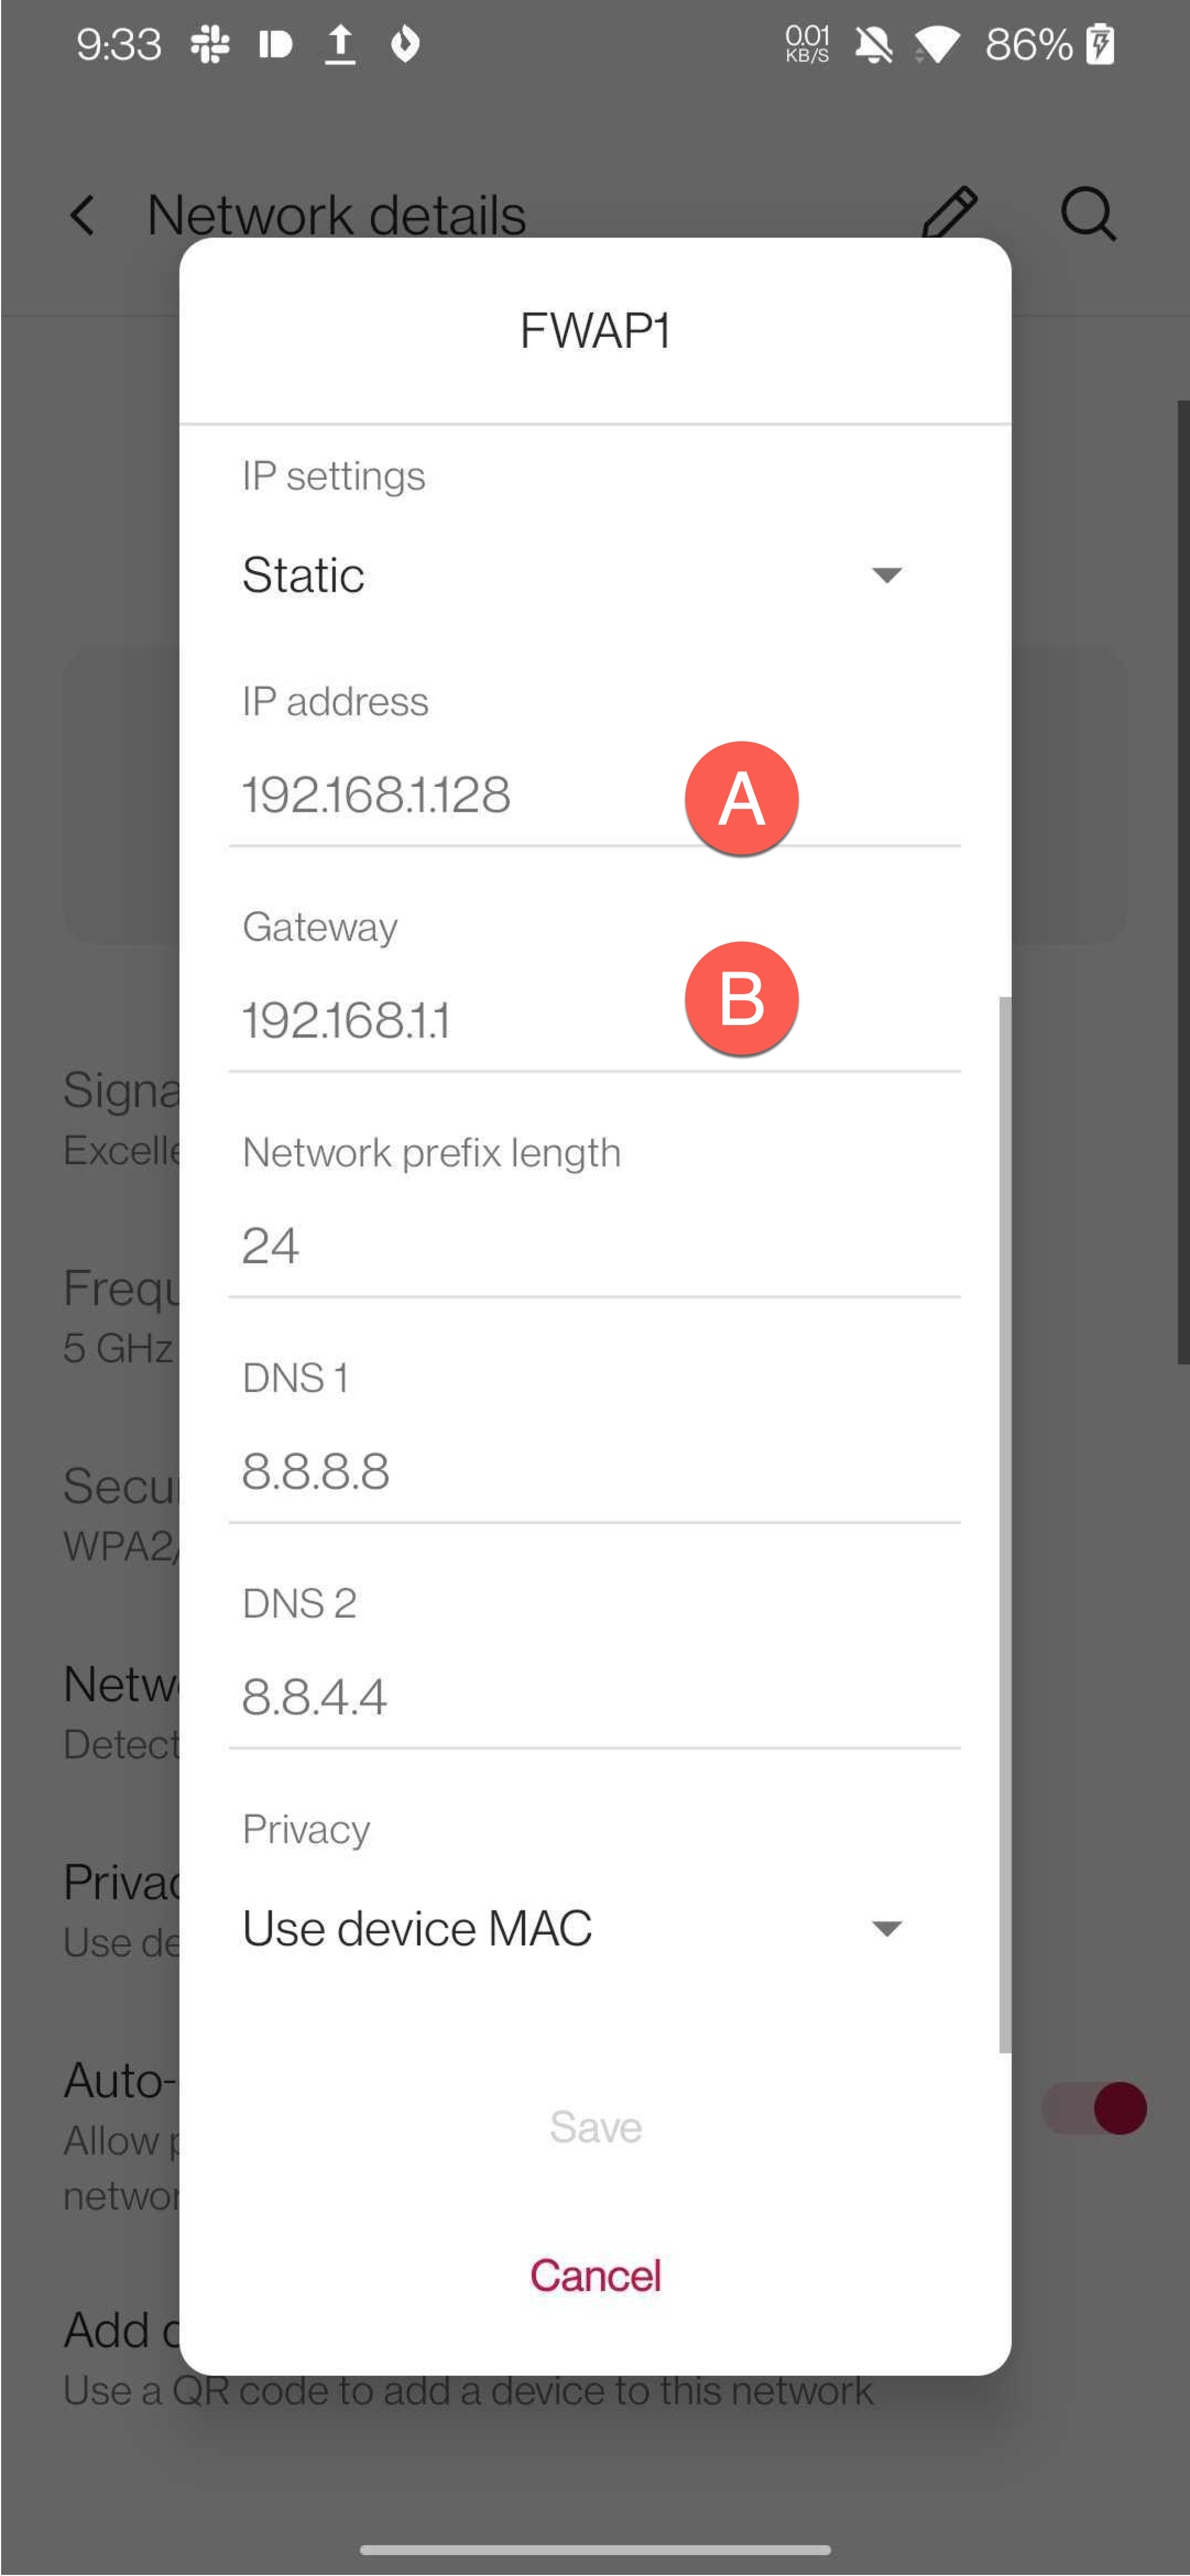Tap the Slack notification icon in status bar
Screen dimensions: 1190x2576
(210, 45)
